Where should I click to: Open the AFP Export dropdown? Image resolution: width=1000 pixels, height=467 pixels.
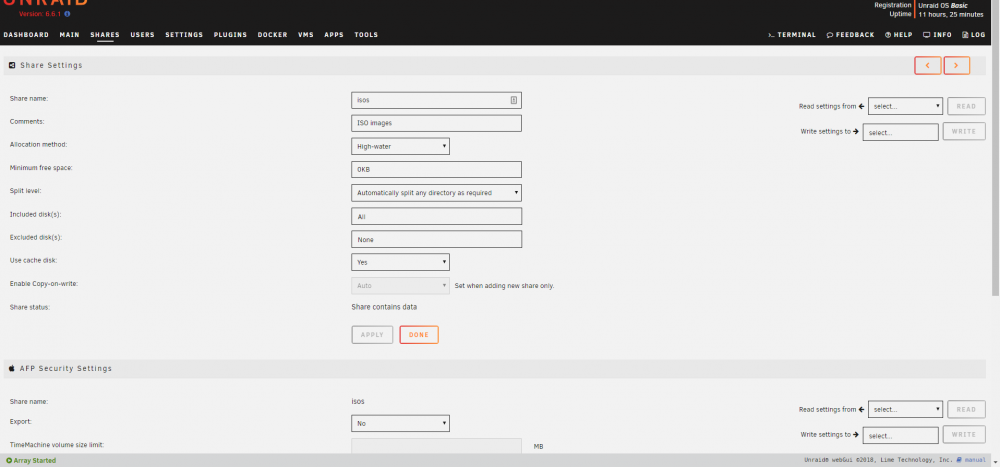tap(401, 424)
